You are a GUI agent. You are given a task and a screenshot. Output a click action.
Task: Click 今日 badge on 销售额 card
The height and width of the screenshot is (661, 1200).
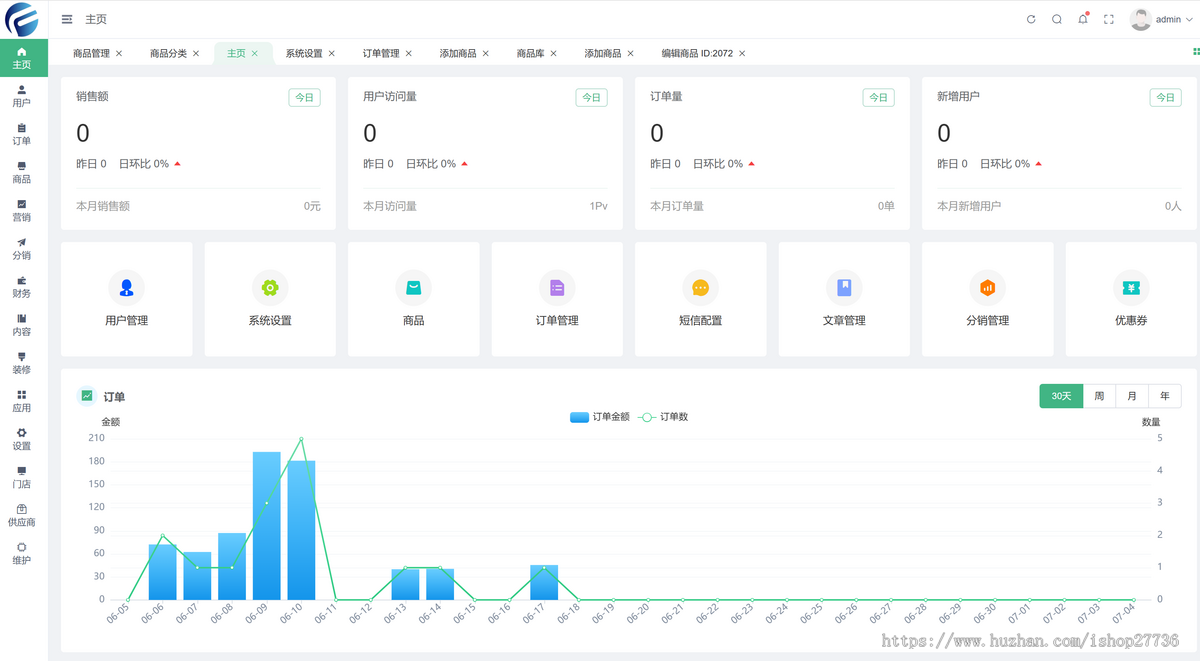304,97
